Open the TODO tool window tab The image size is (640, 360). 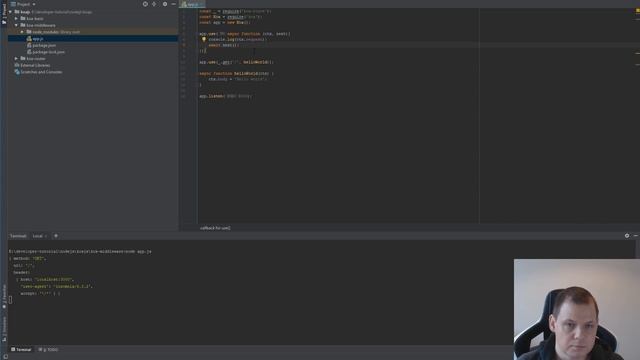(49, 350)
